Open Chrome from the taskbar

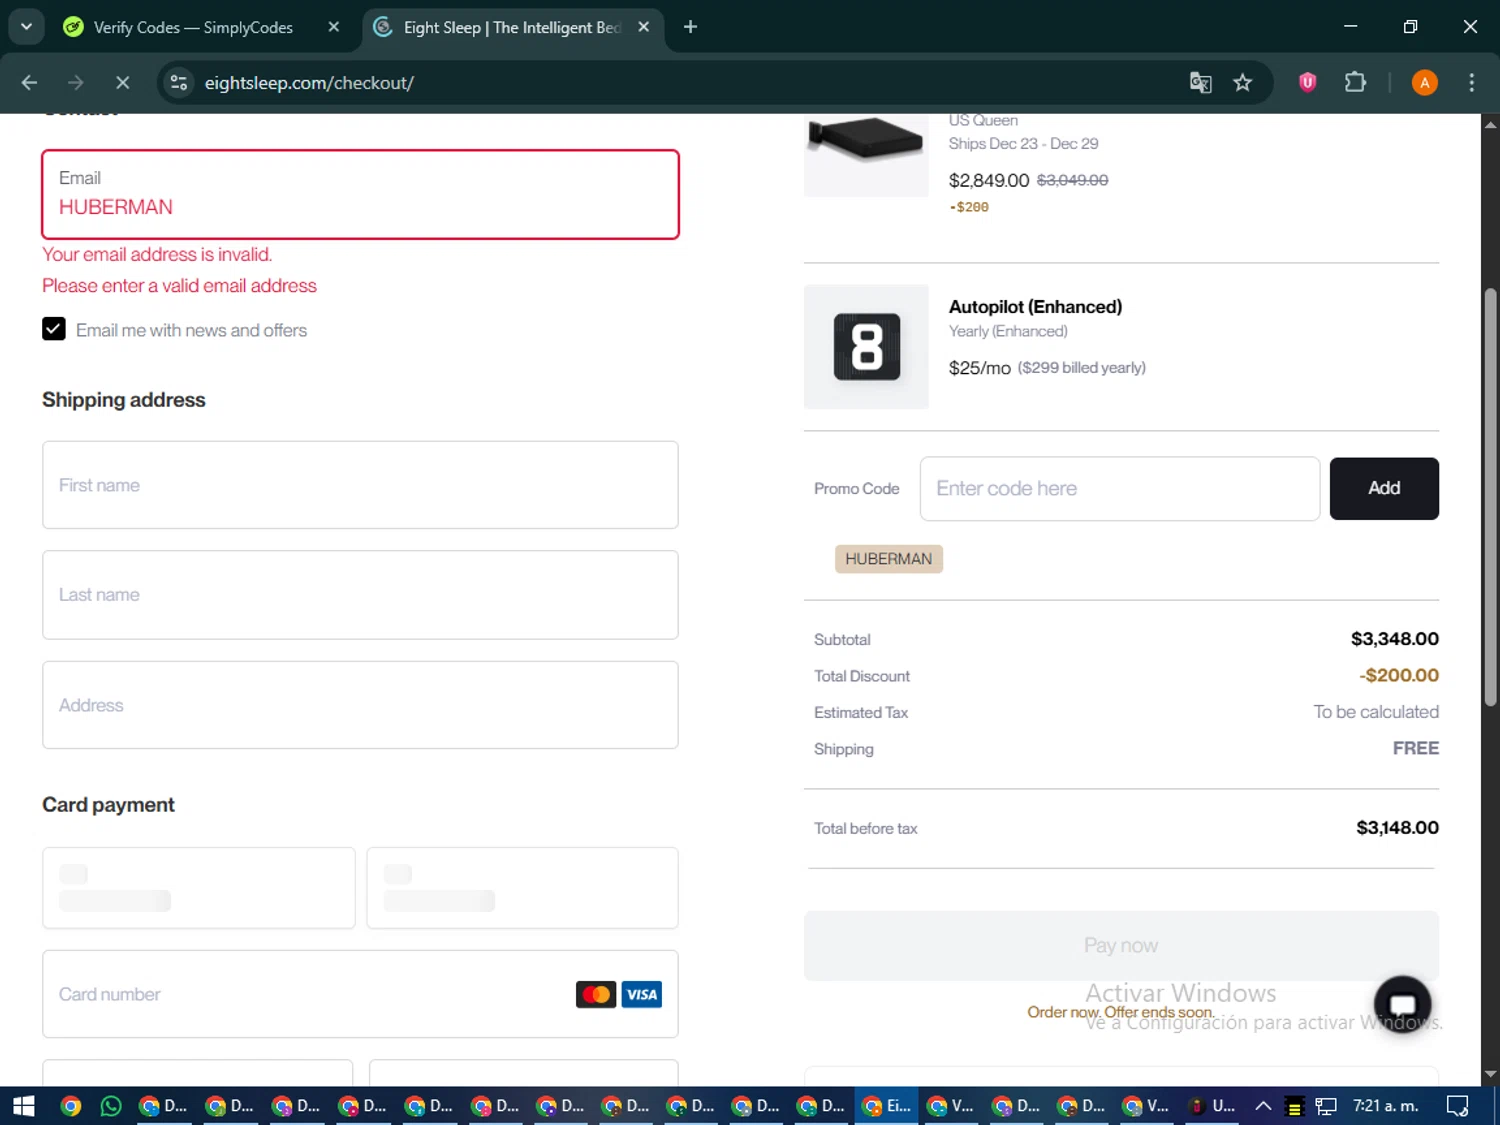tap(71, 1106)
